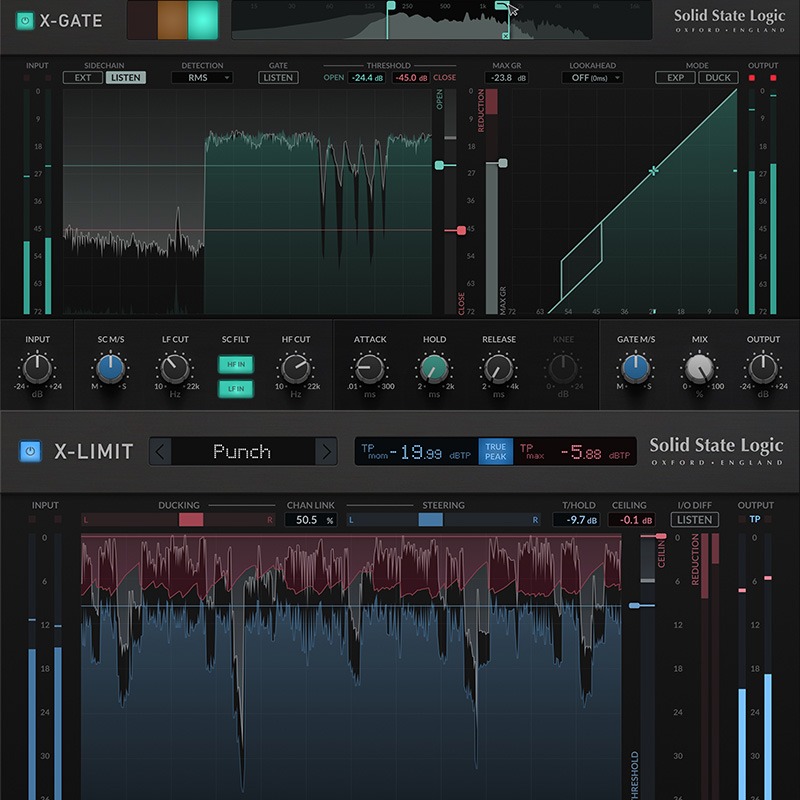The height and width of the screenshot is (800, 800).
Task: Toggle the X-GATE power button
Action: coord(24,21)
